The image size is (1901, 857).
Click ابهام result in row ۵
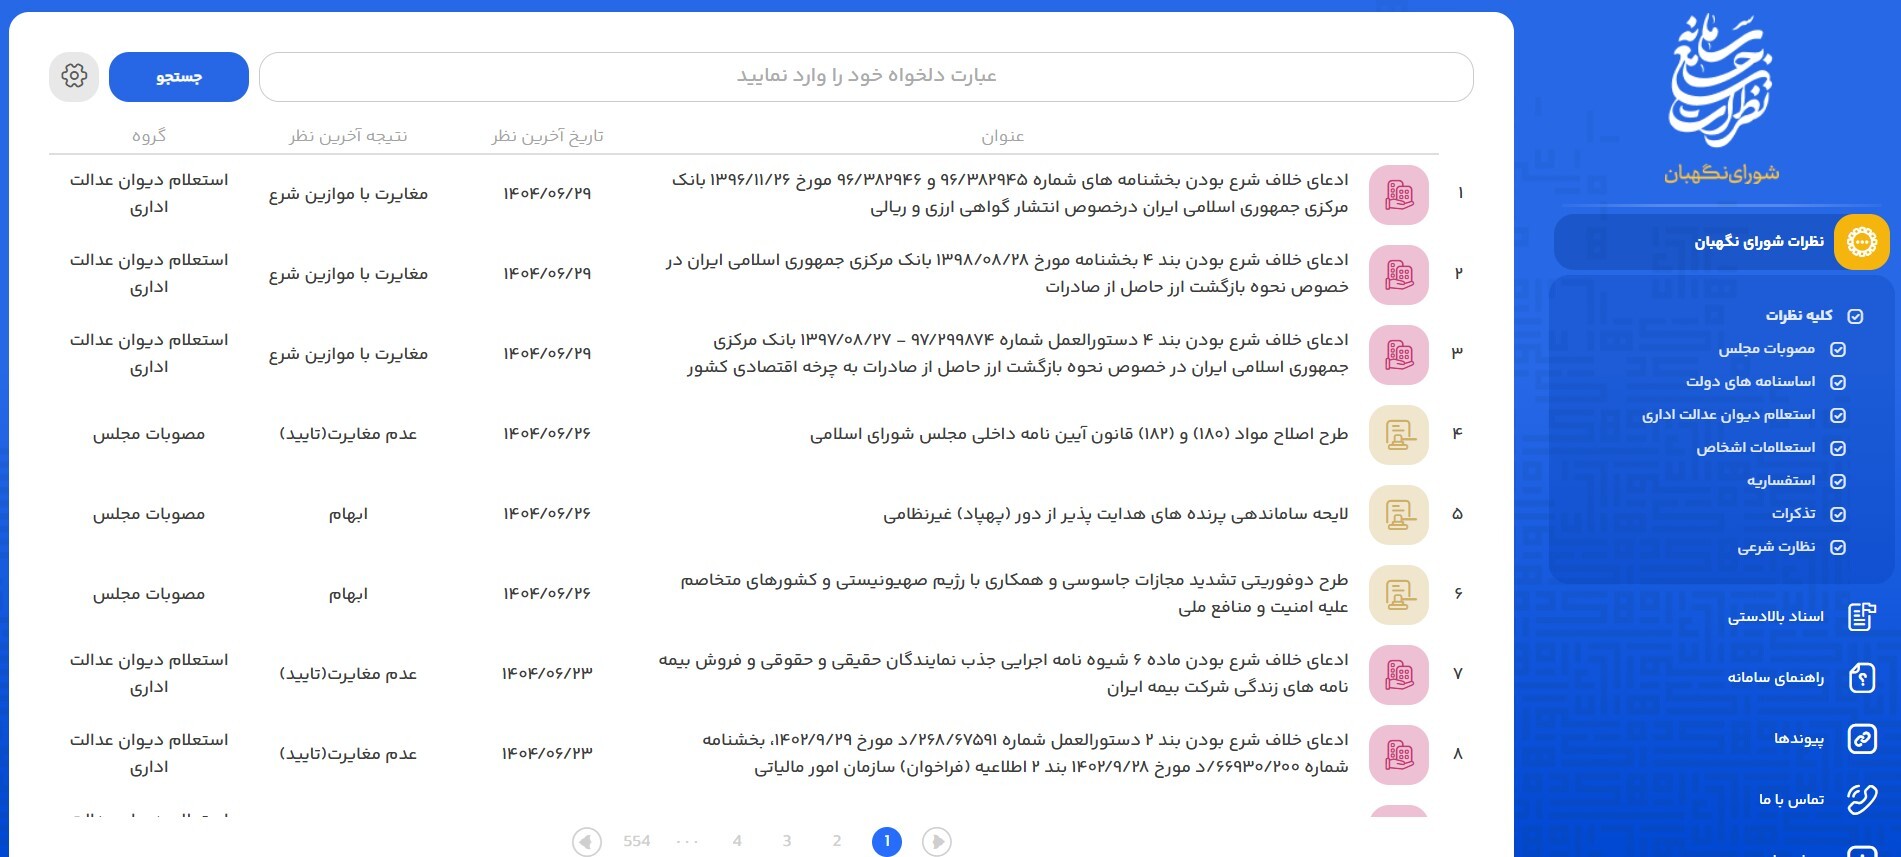point(348,514)
